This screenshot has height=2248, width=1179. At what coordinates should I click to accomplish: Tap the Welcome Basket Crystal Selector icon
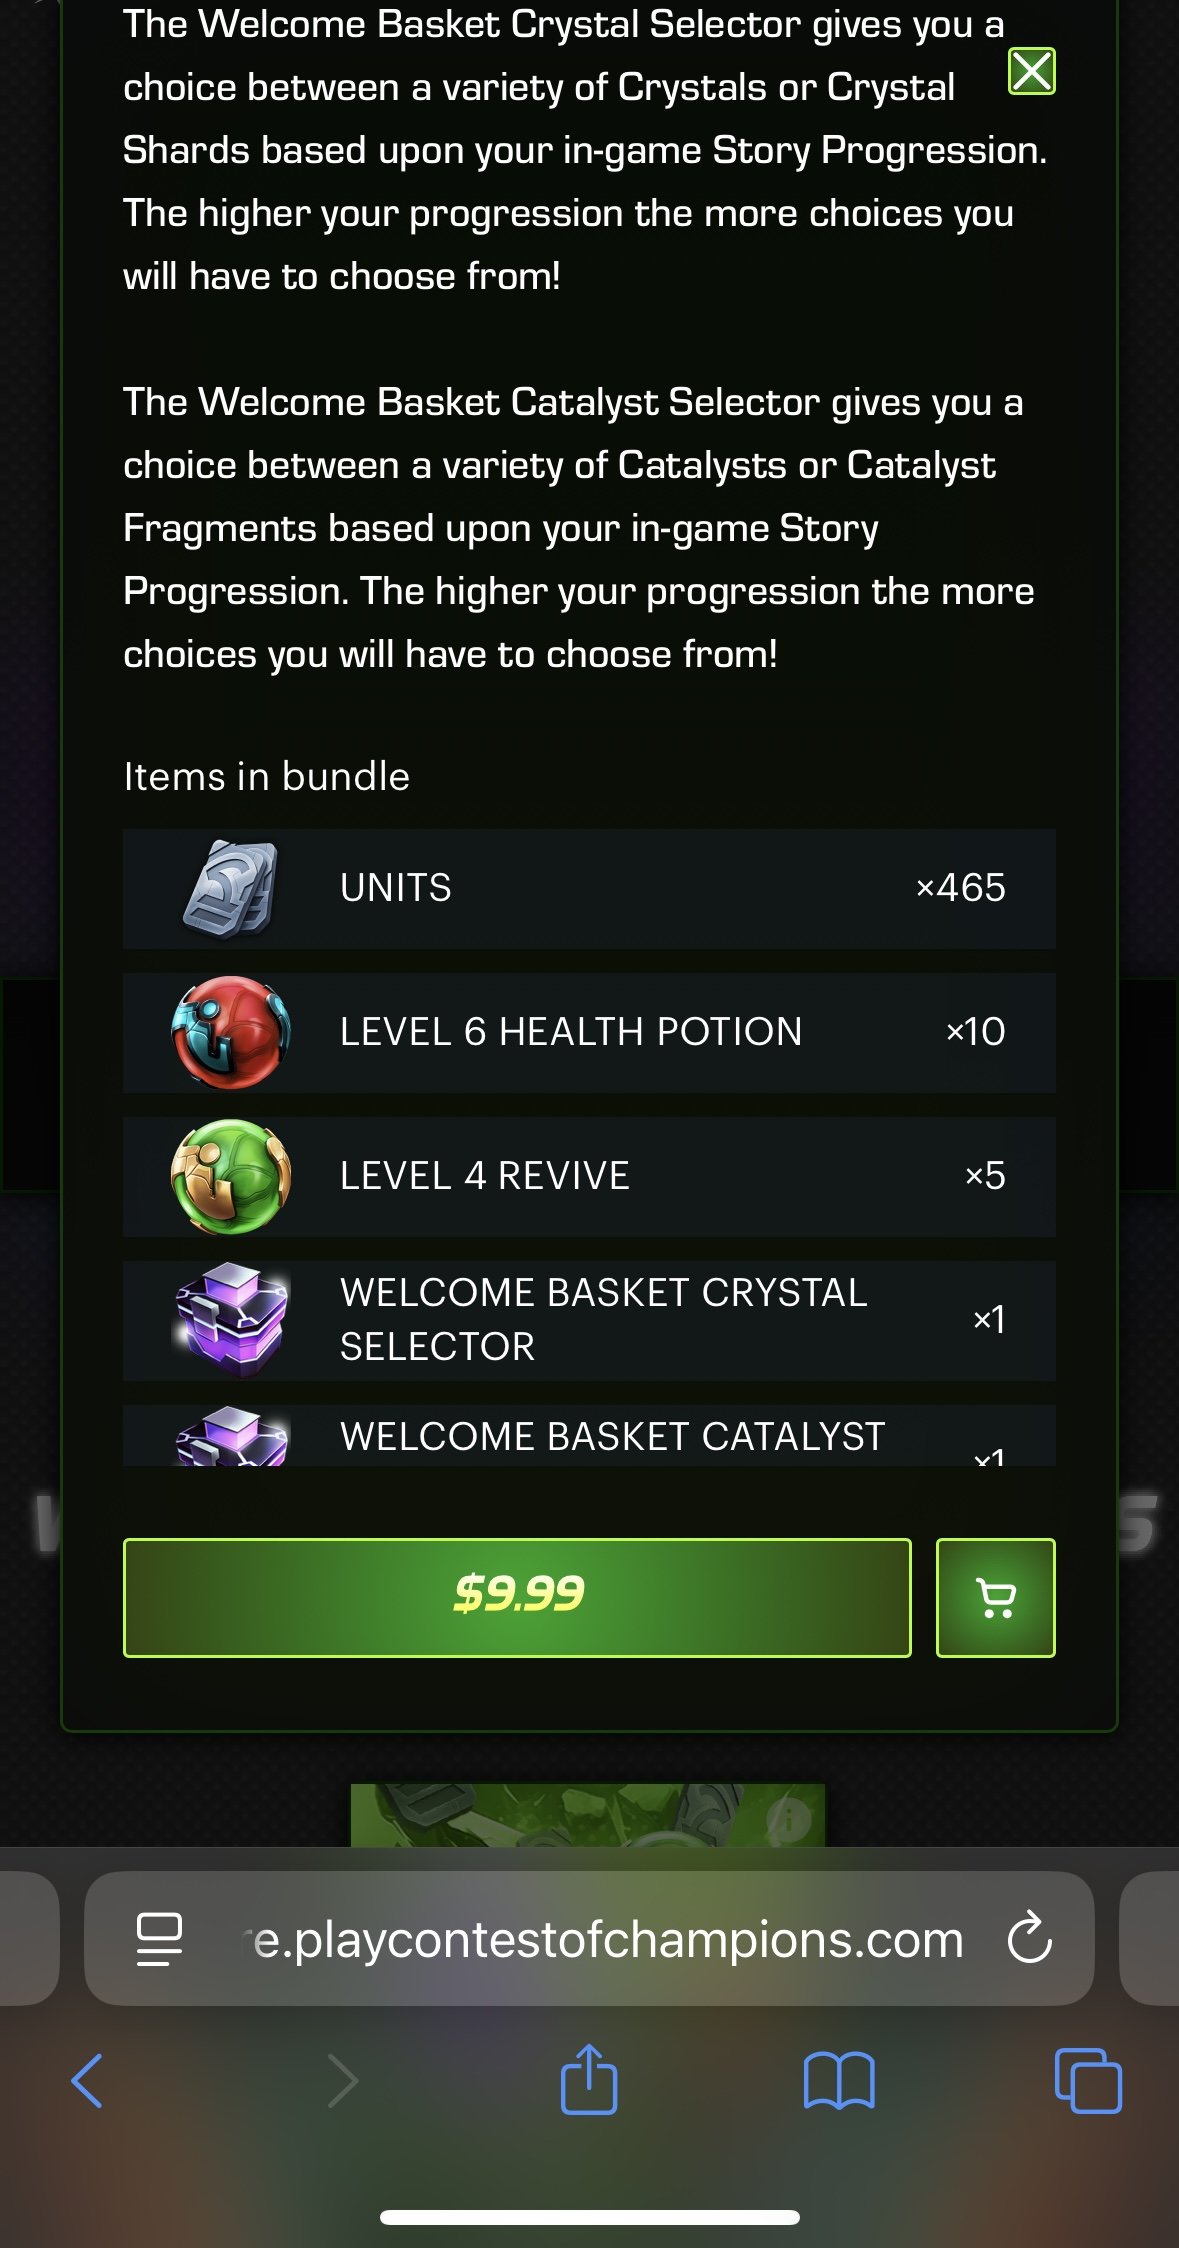(231, 1320)
